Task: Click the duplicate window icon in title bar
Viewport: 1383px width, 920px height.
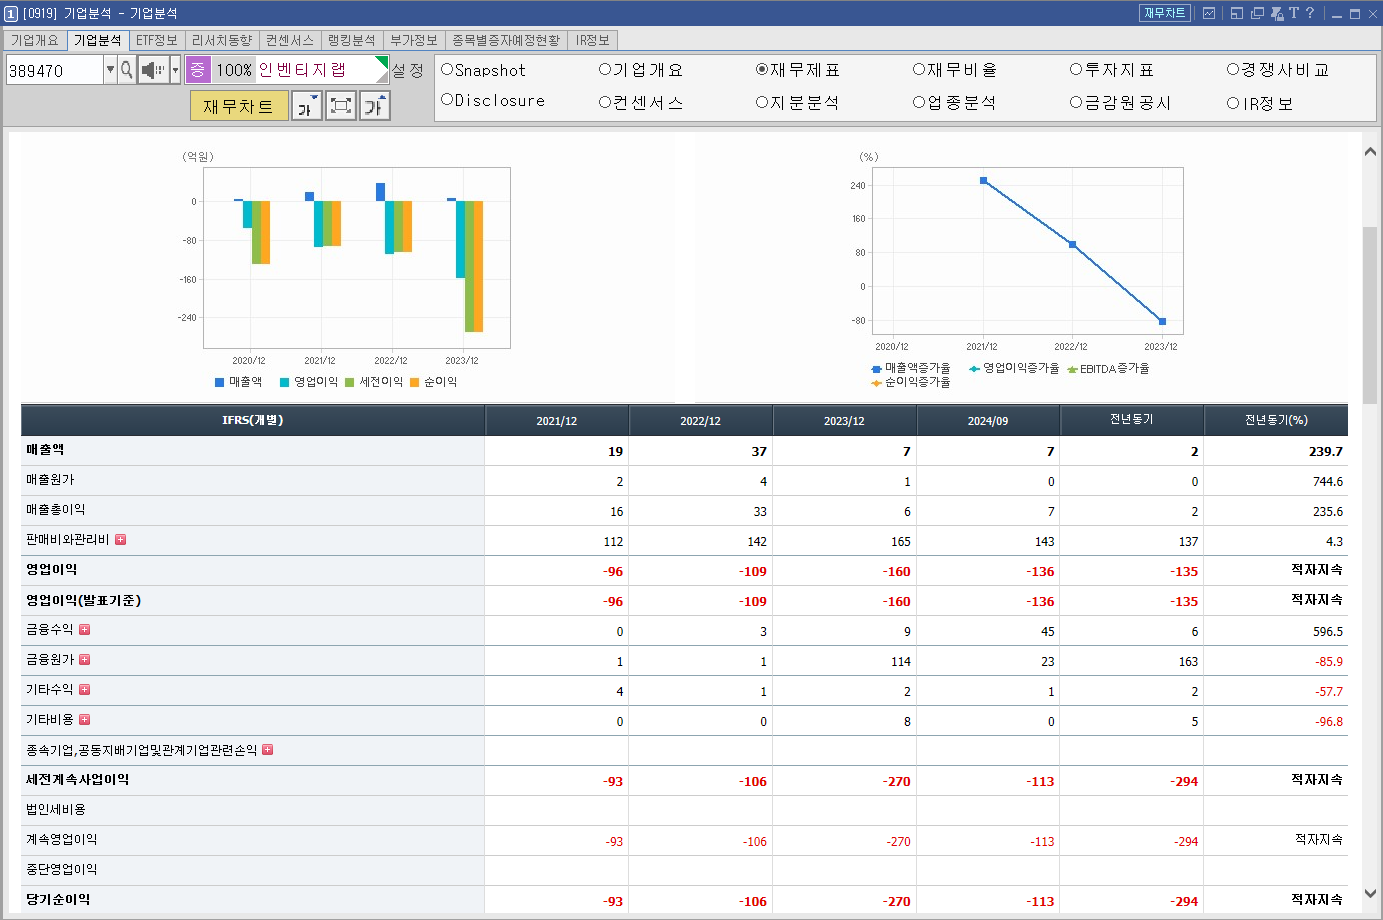Action: 1257,13
